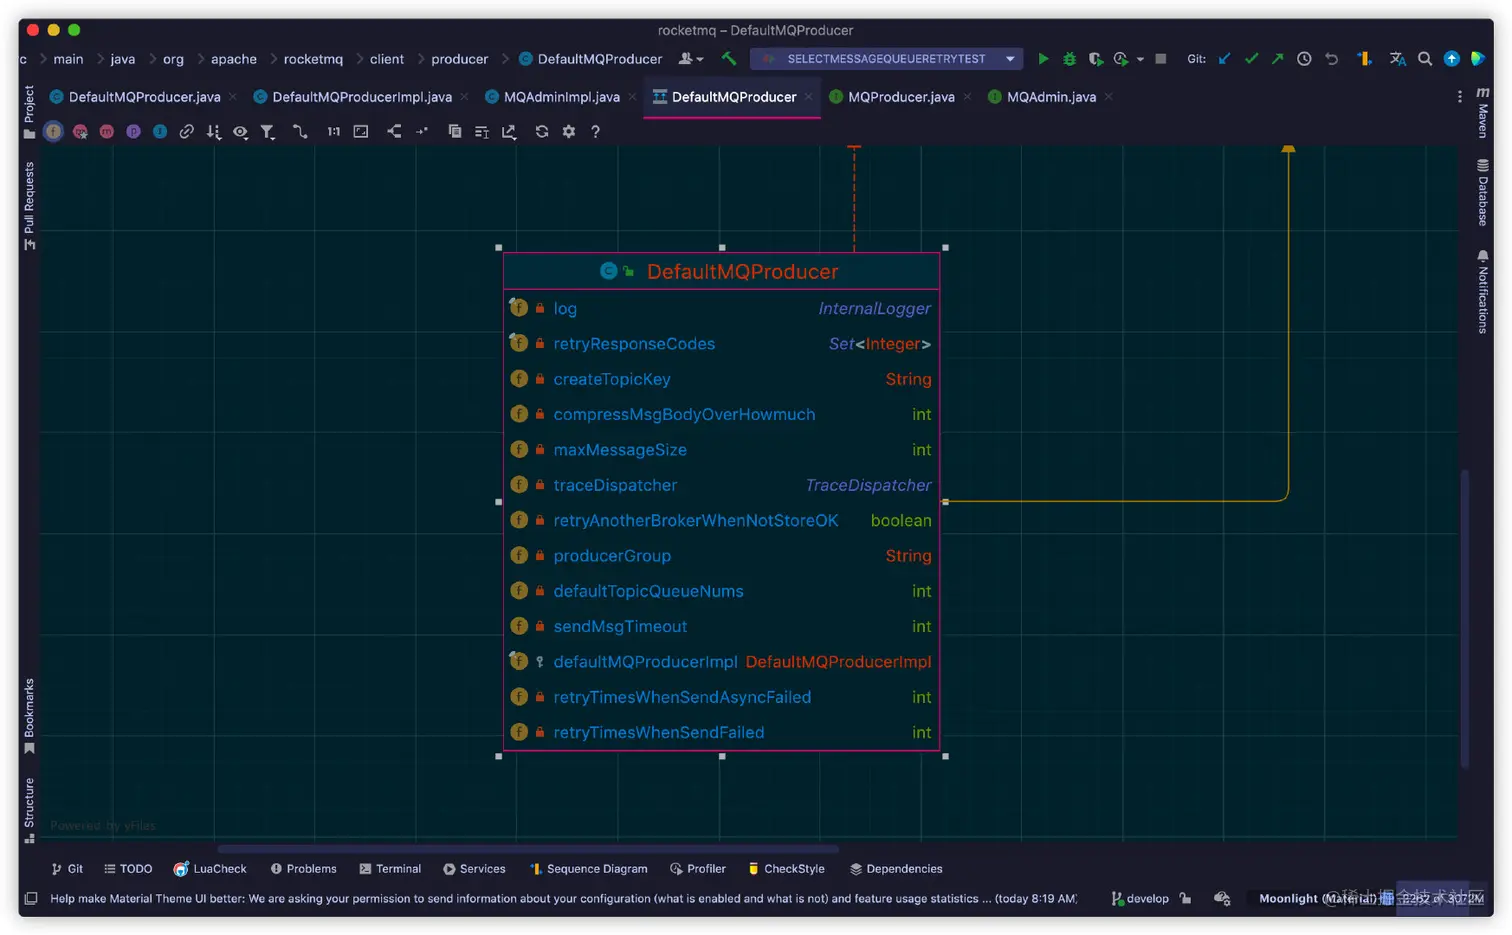Toggle Constructors display in diagram toolbar
The width and height of the screenshot is (1512, 935).
80,132
